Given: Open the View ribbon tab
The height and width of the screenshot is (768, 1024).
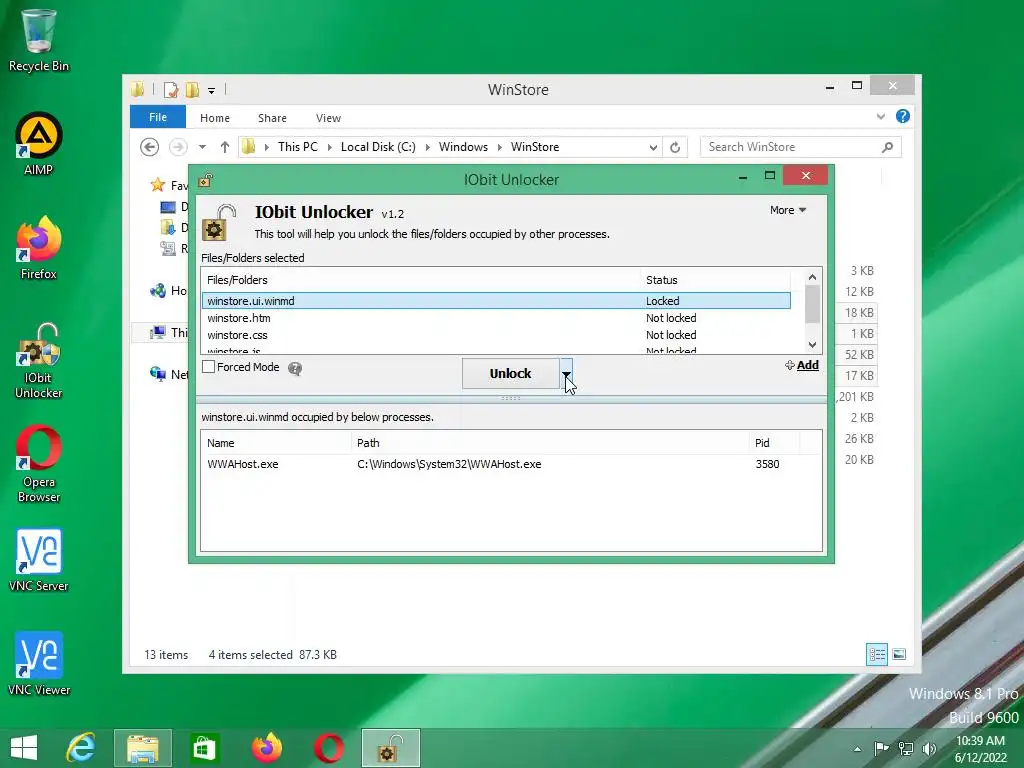Looking at the screenshot, I should coord(328,118).
